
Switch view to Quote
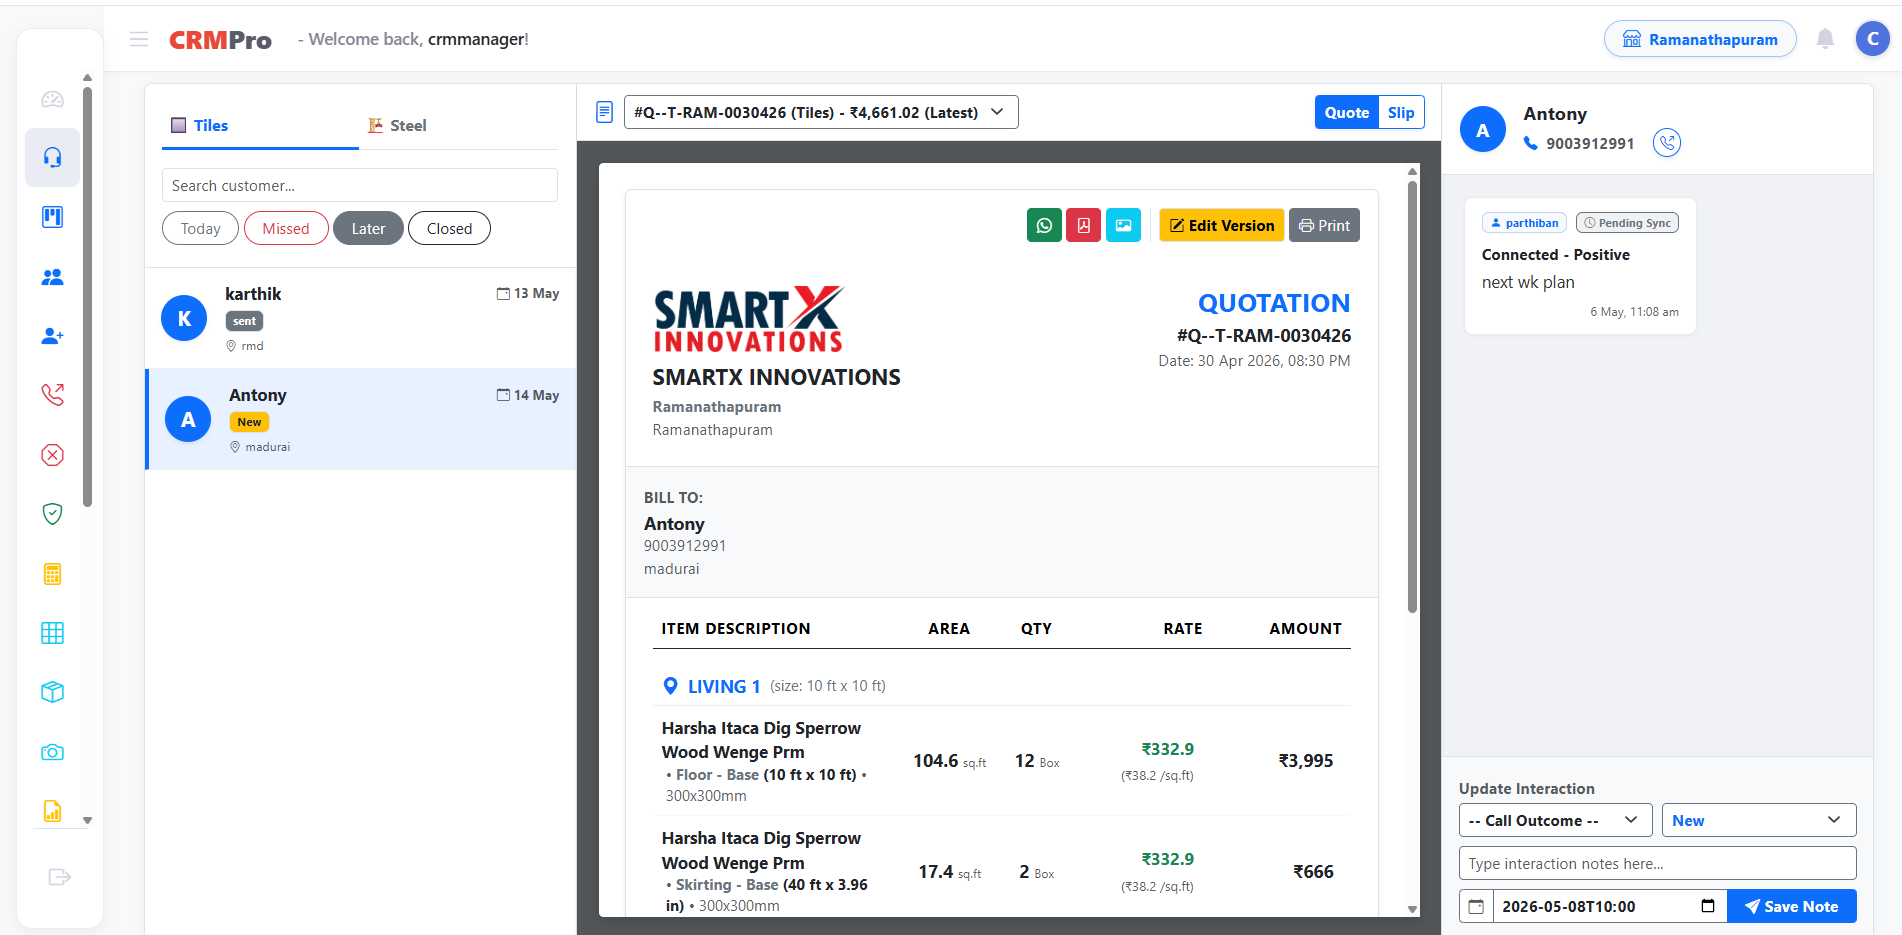tap(1346, 112)
